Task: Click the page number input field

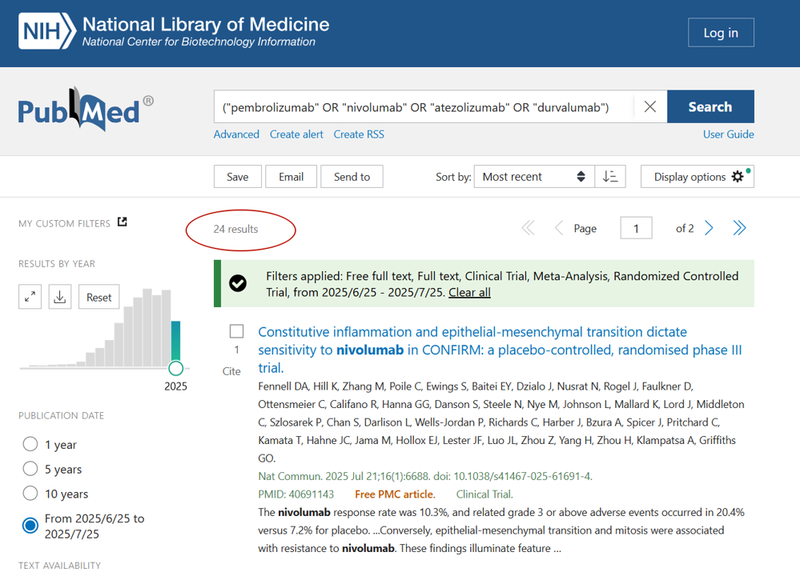Action: pos(636,228)
